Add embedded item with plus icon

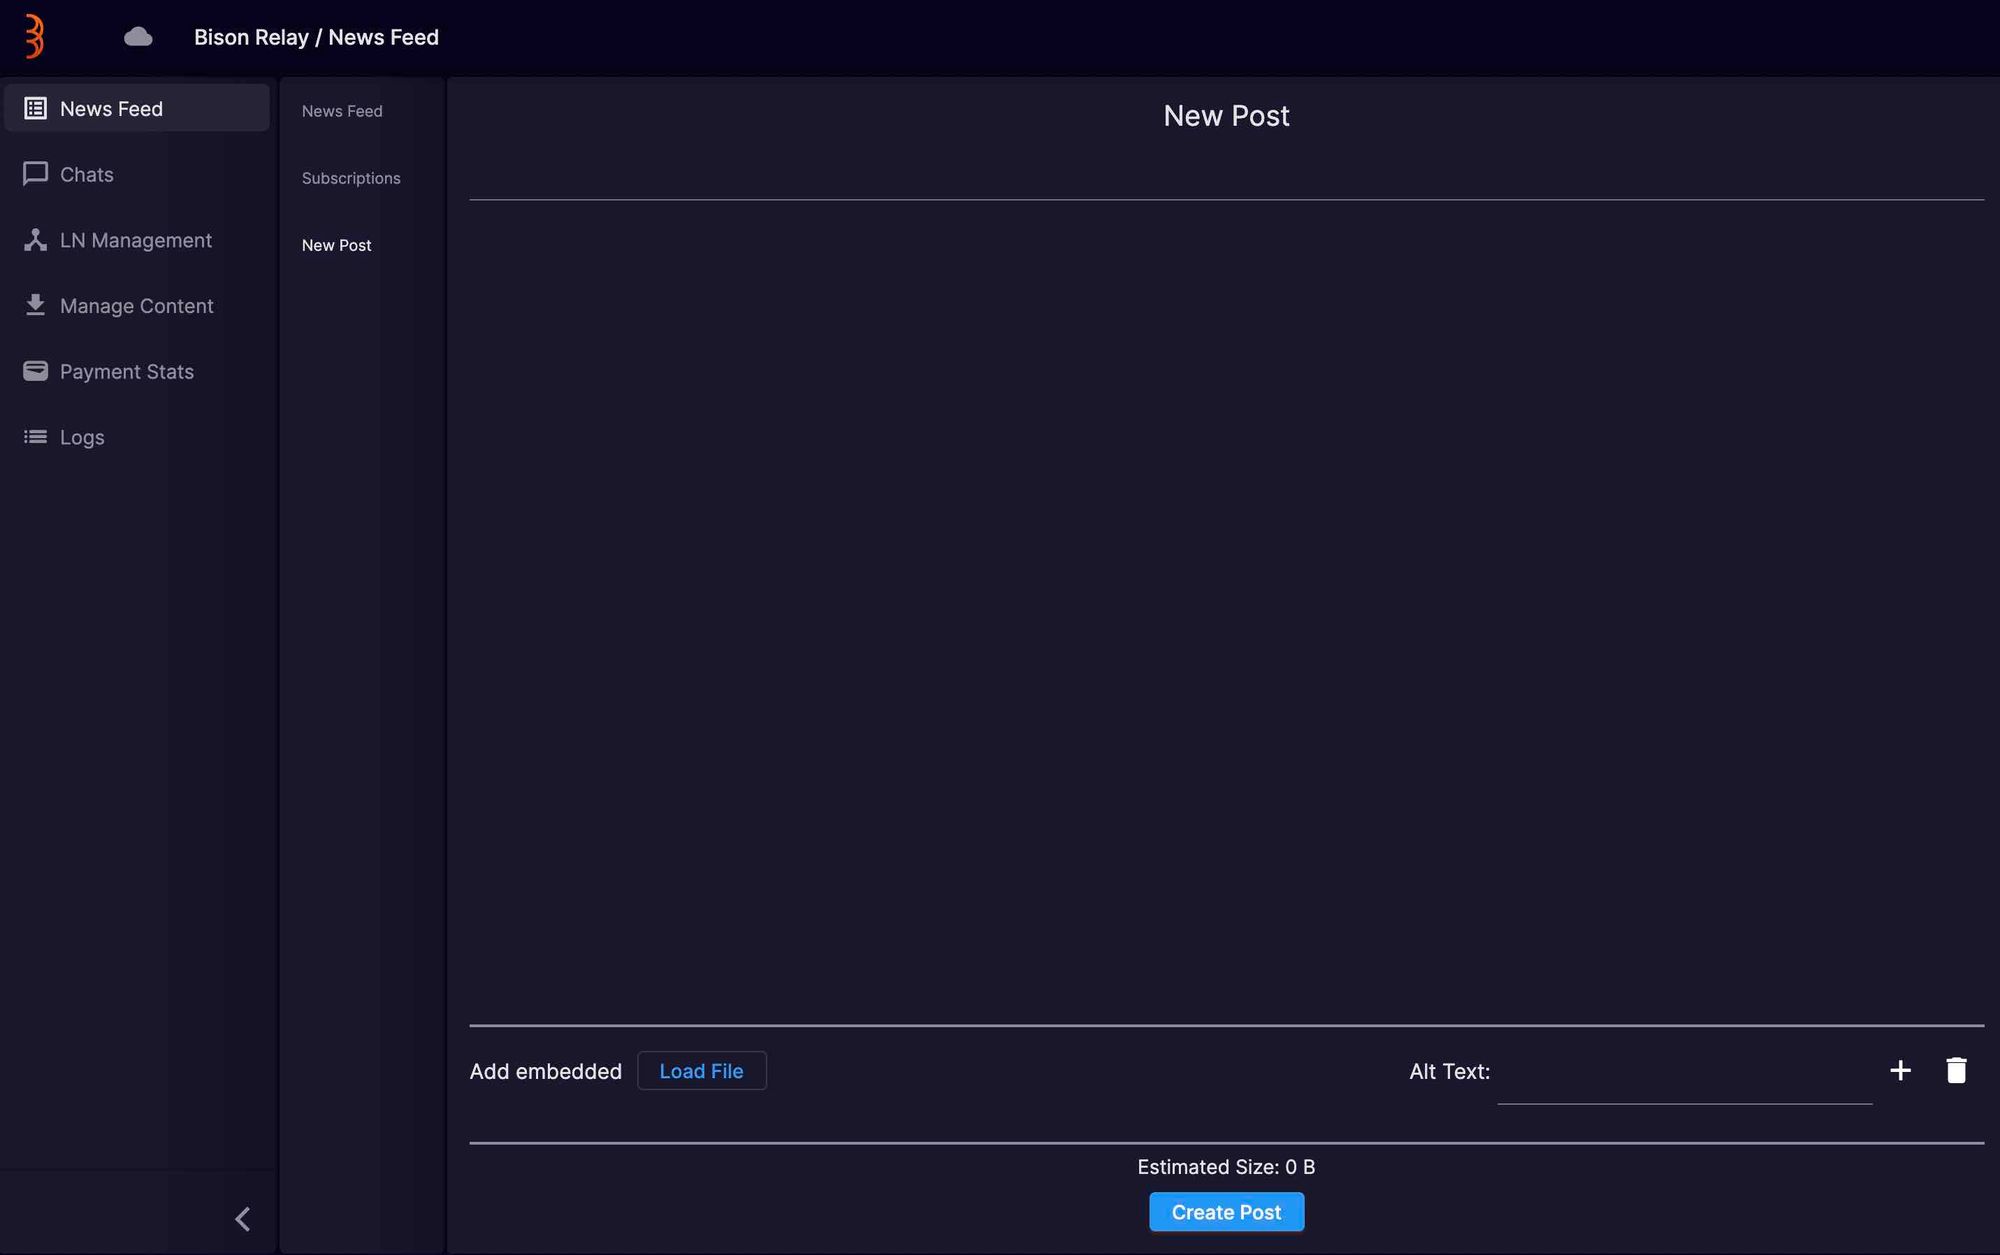[1900, 1070]
